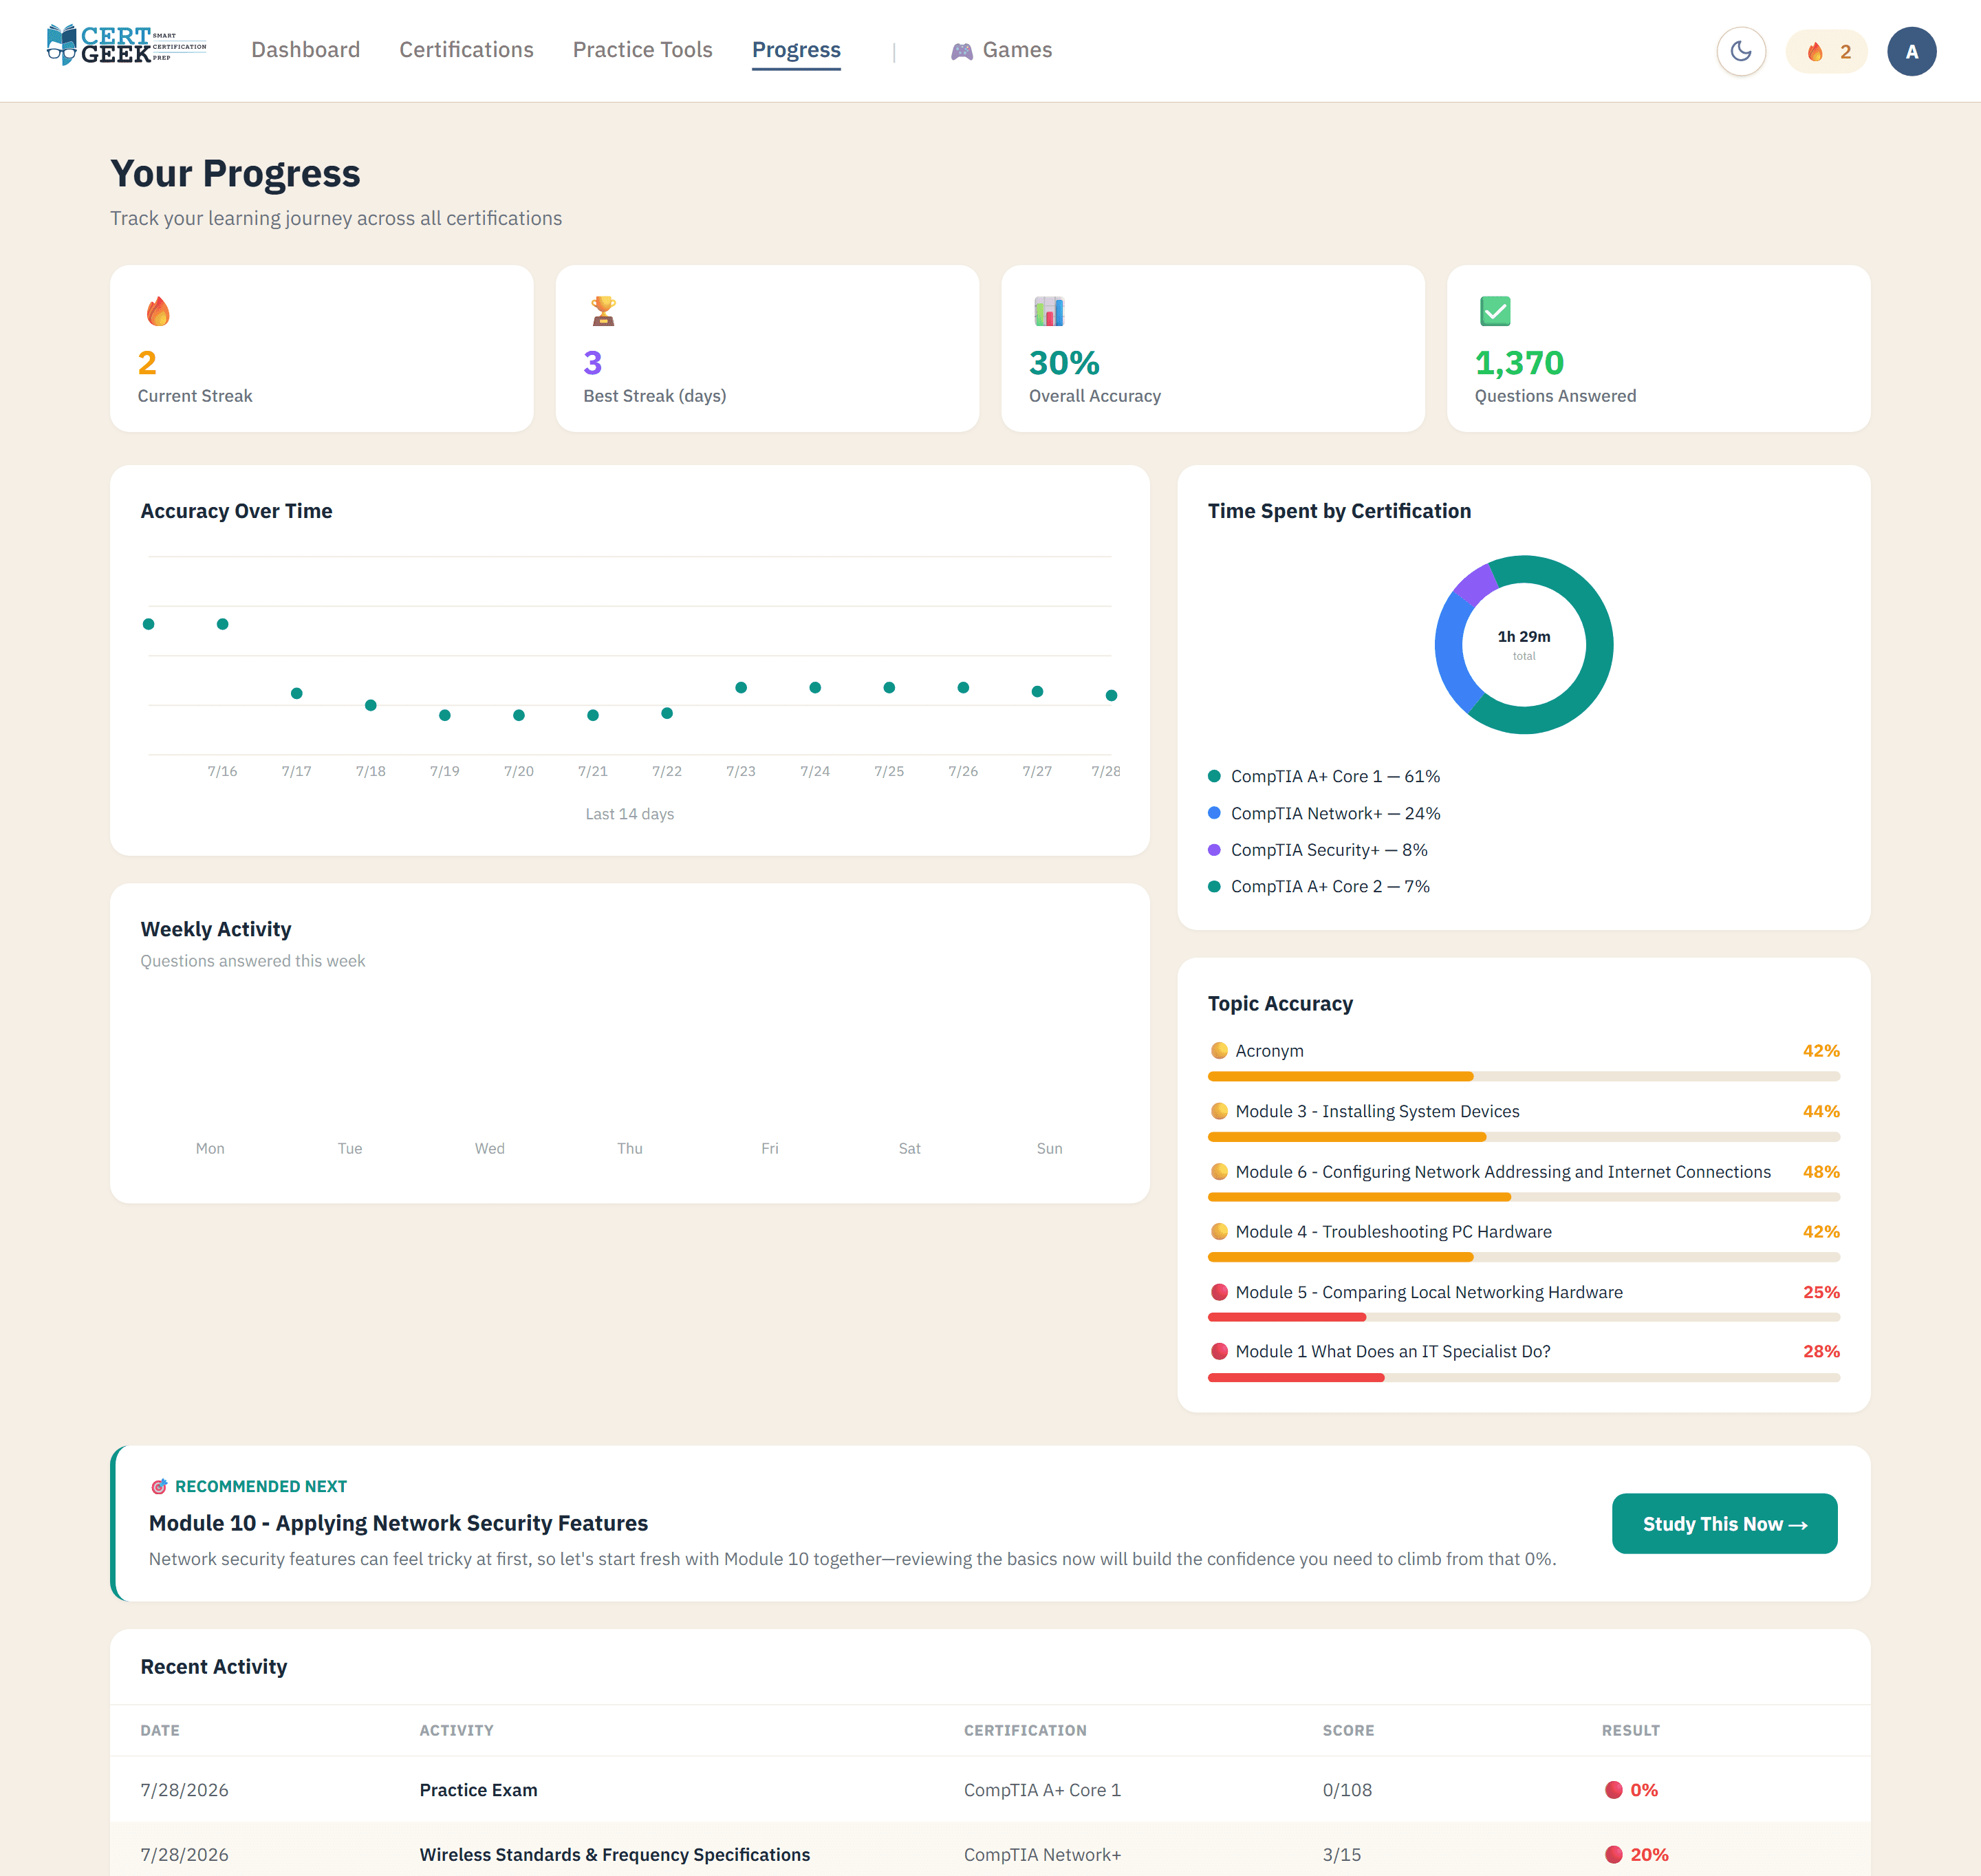Click the SCORE column header

click(x=1348, y=1731)
